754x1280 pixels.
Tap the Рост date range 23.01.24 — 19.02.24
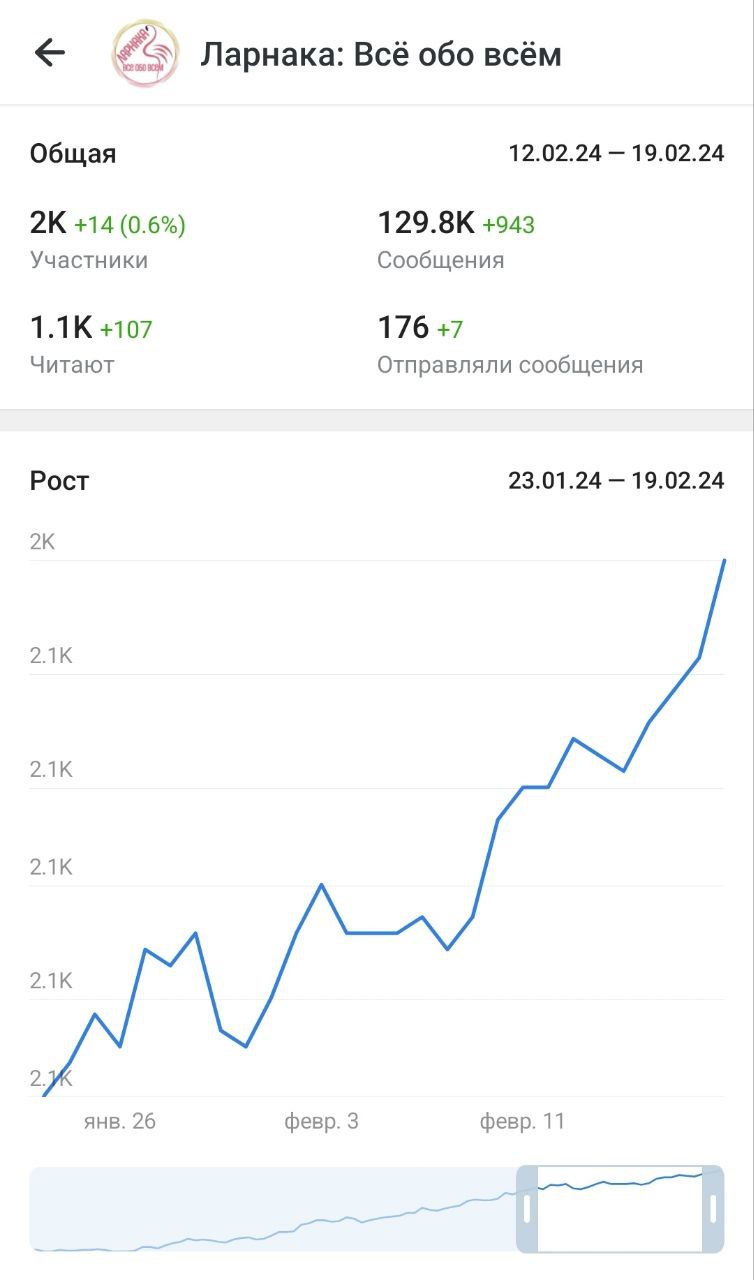[616, 481]
